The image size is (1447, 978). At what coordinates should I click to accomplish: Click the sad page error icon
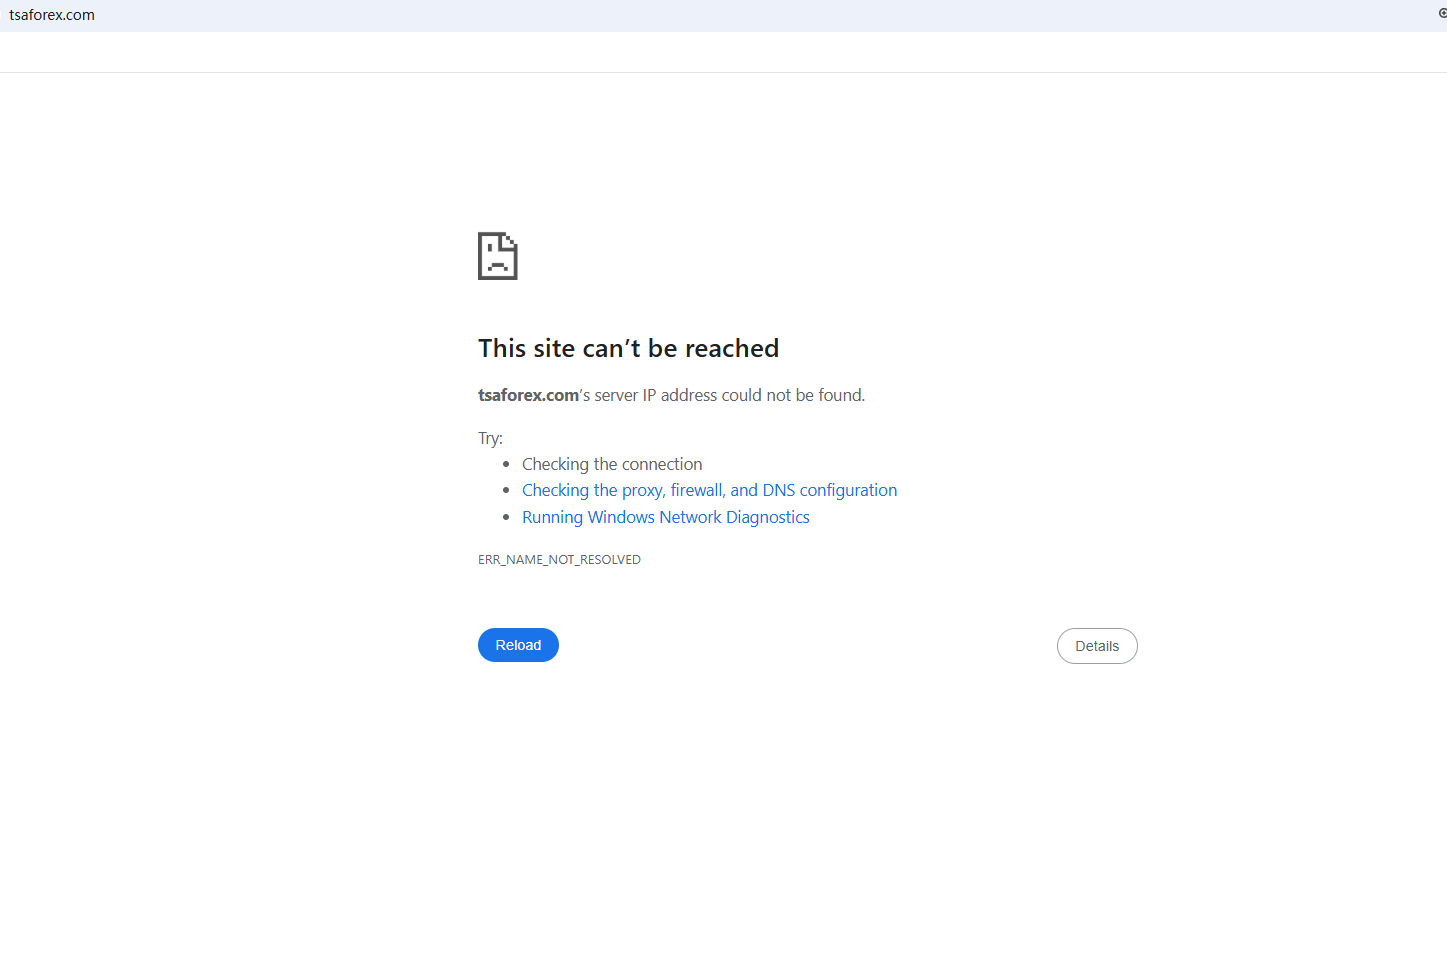pyautogui.click(x=497, y=256)
